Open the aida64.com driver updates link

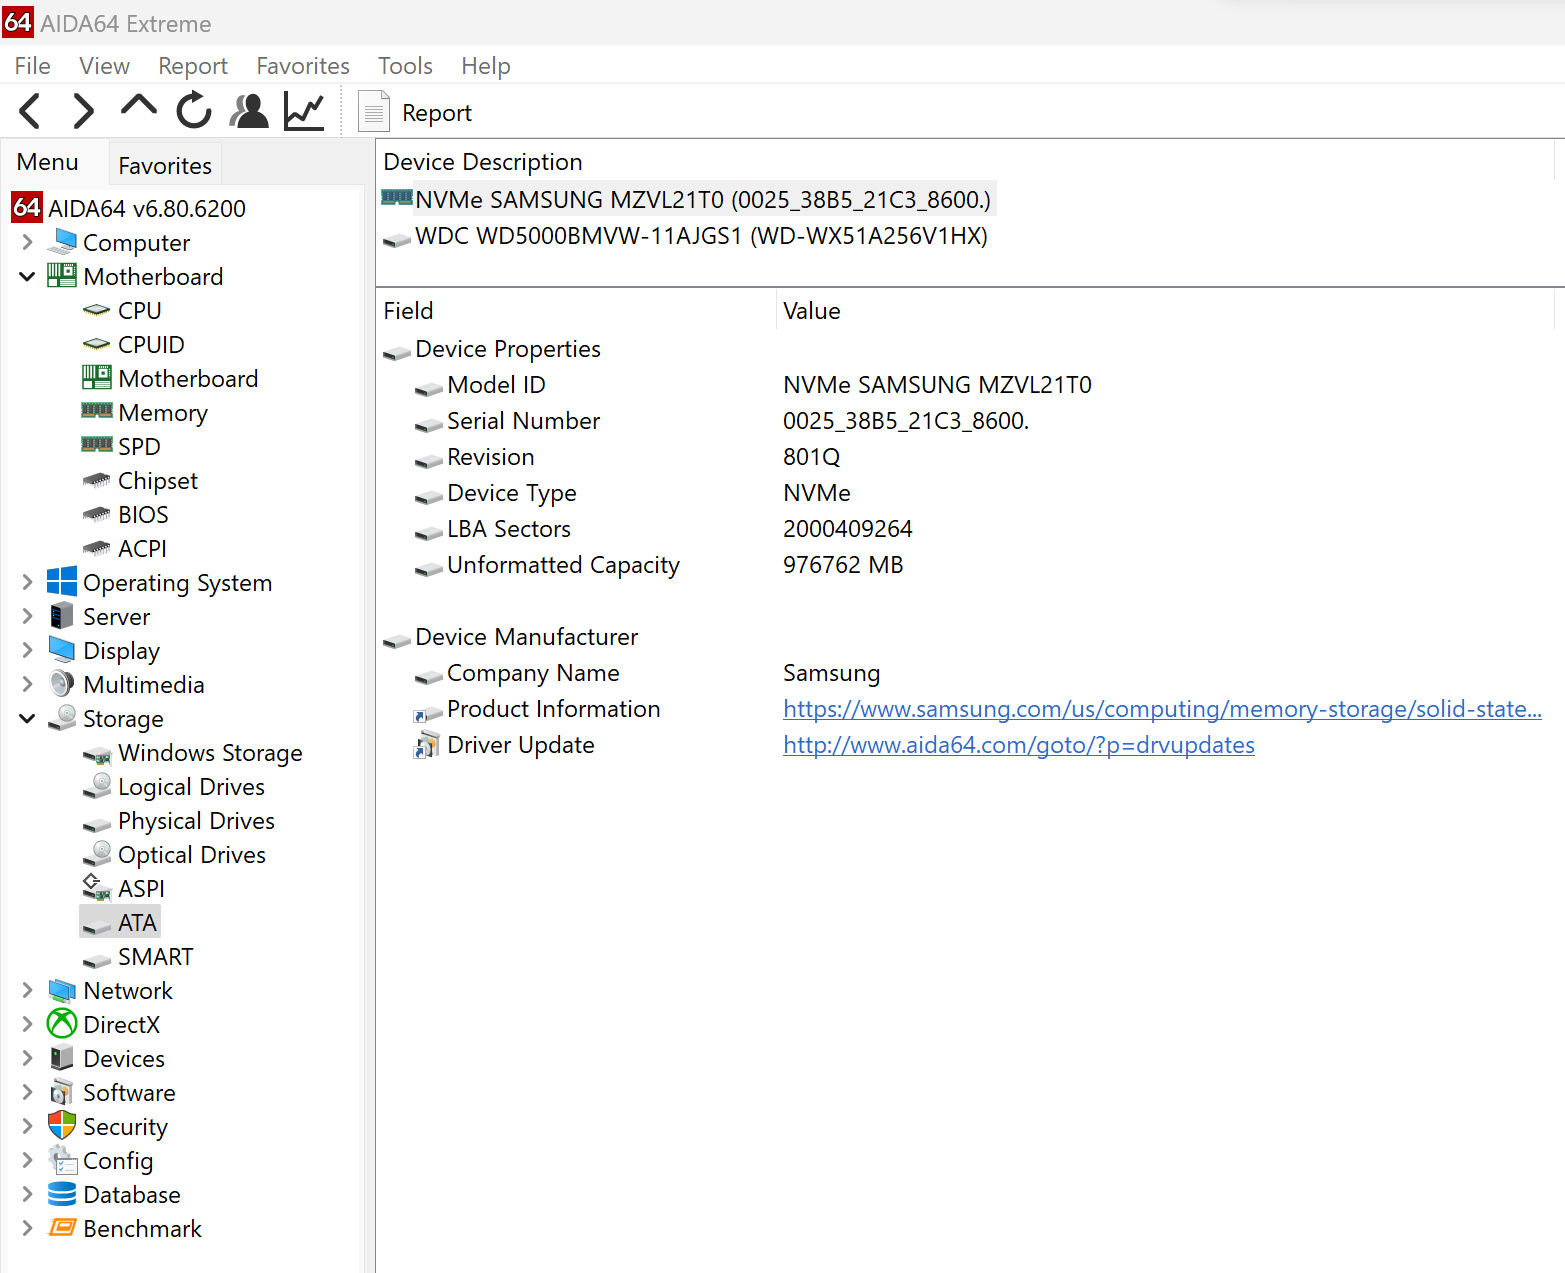pos(1019,745)
